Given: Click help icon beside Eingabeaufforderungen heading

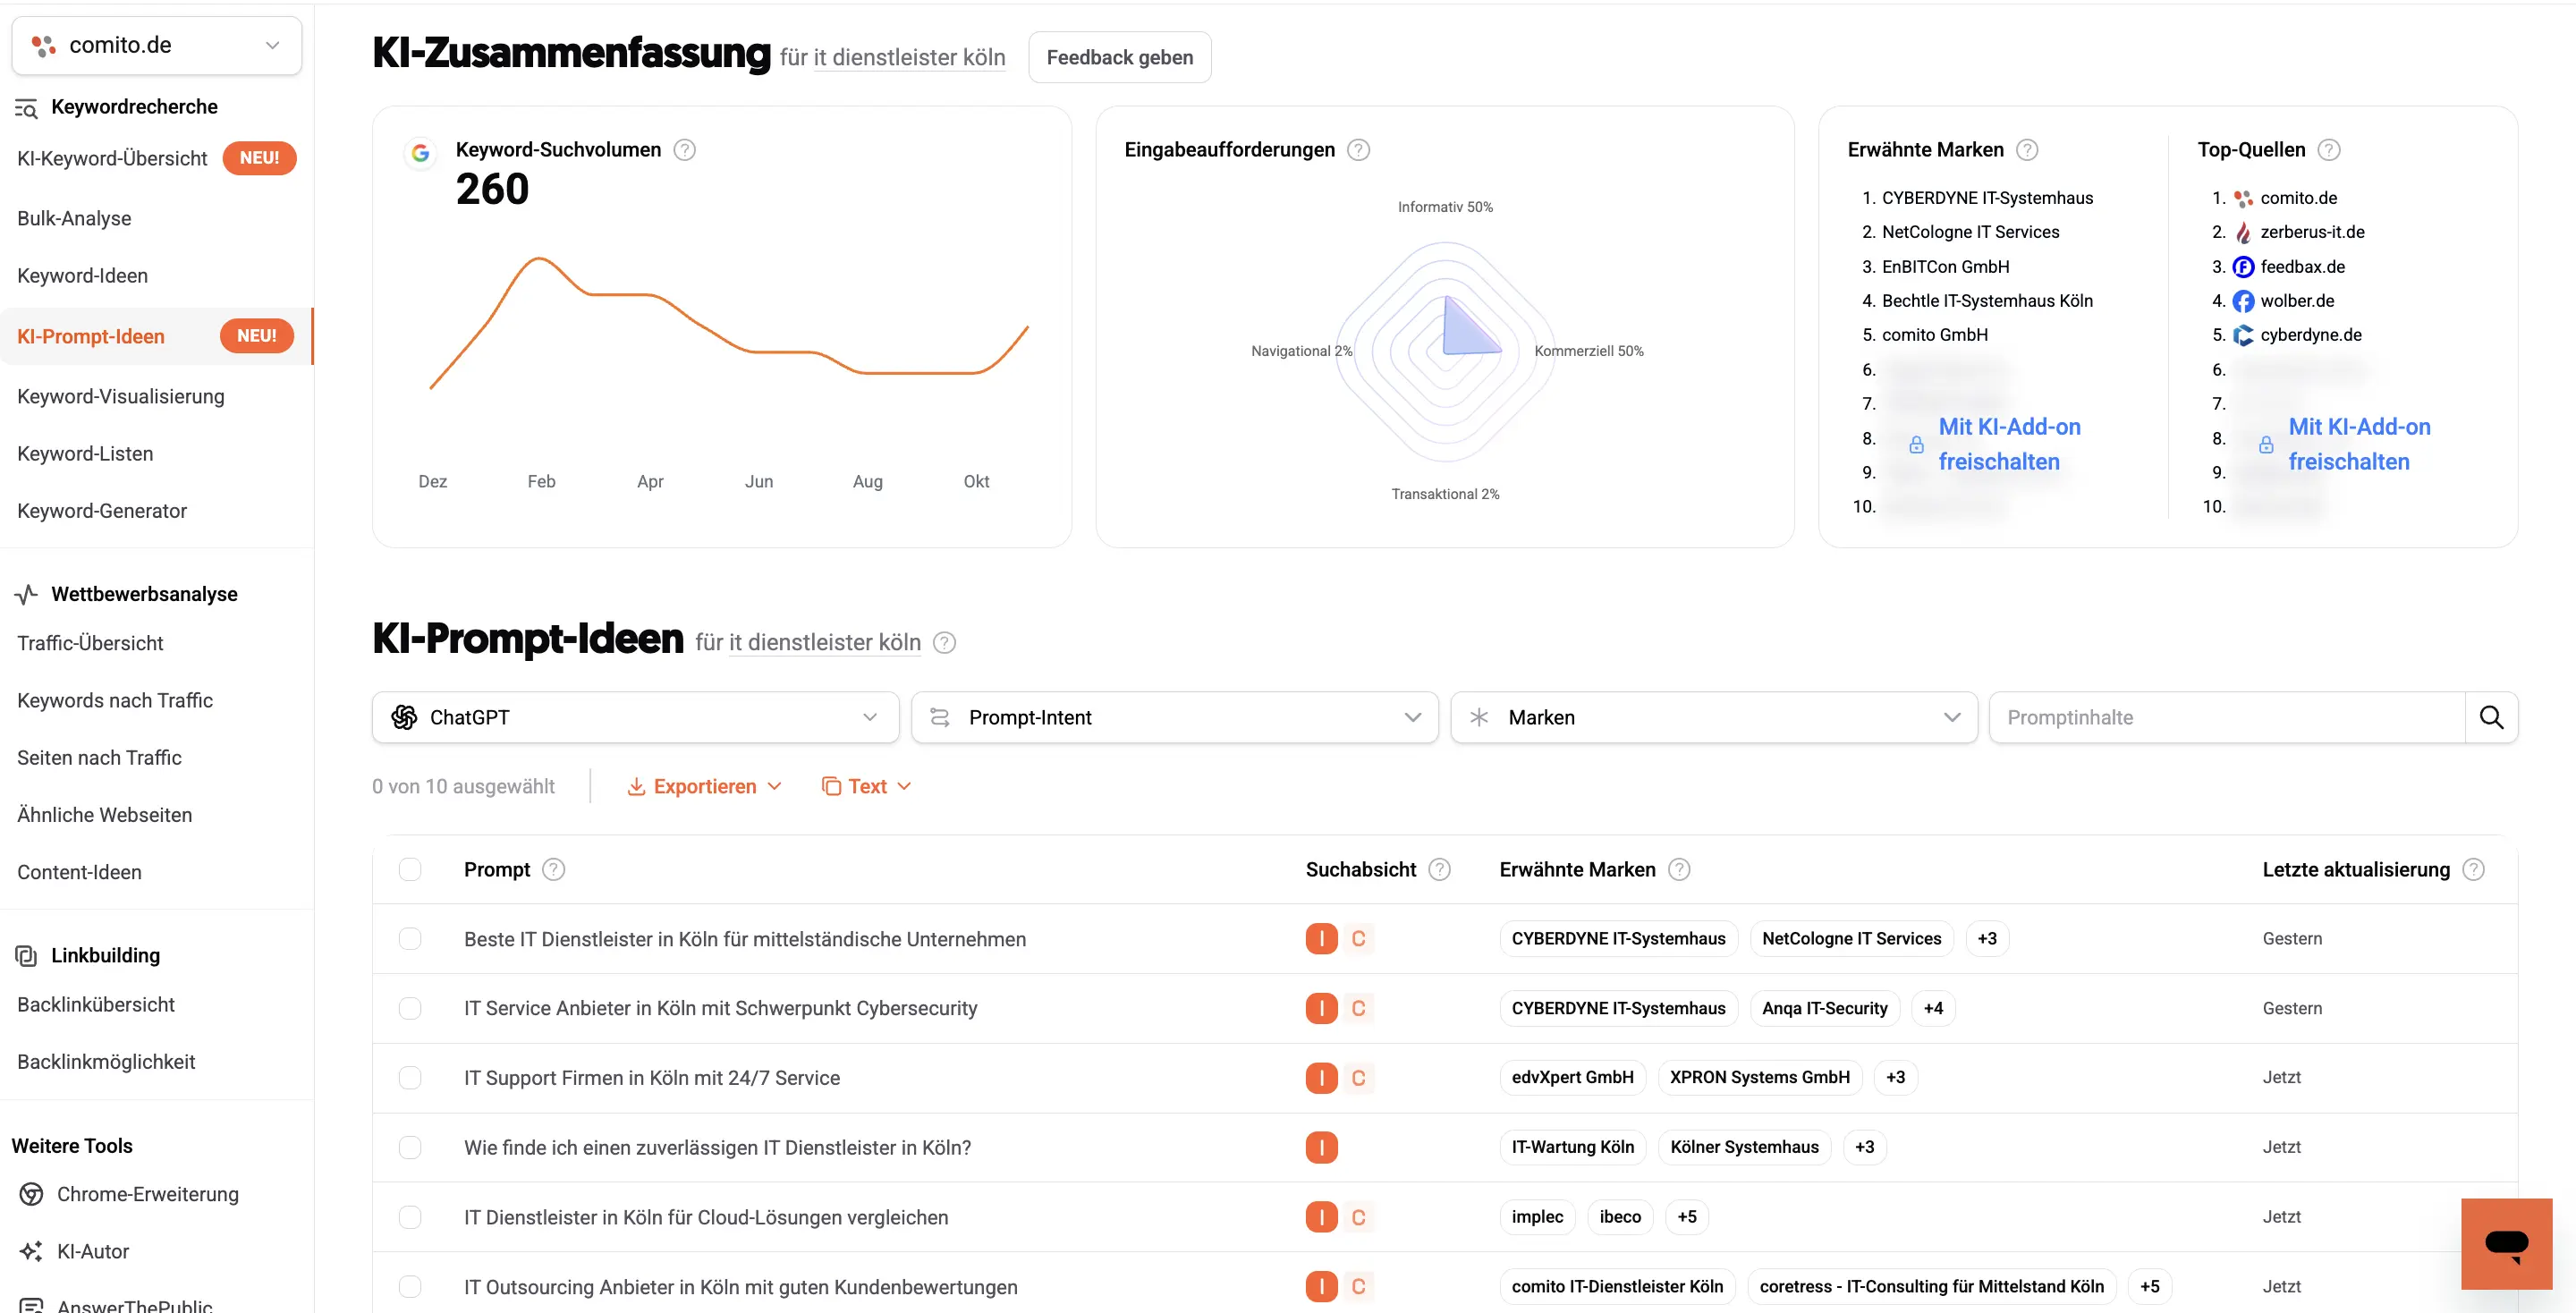Looking at the screenshot, I should (x=1358, y=150).
